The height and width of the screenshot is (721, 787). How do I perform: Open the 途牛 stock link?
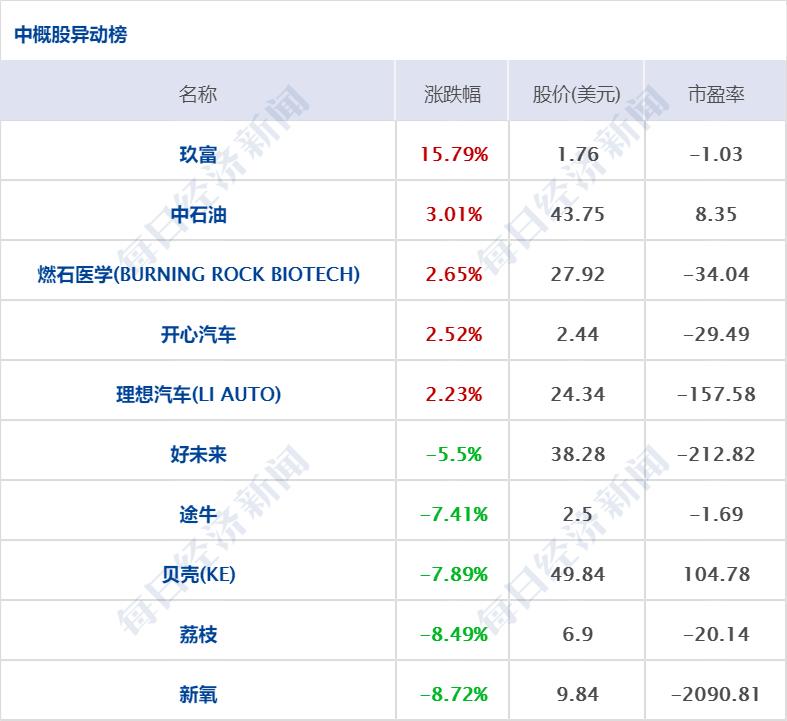198,514
